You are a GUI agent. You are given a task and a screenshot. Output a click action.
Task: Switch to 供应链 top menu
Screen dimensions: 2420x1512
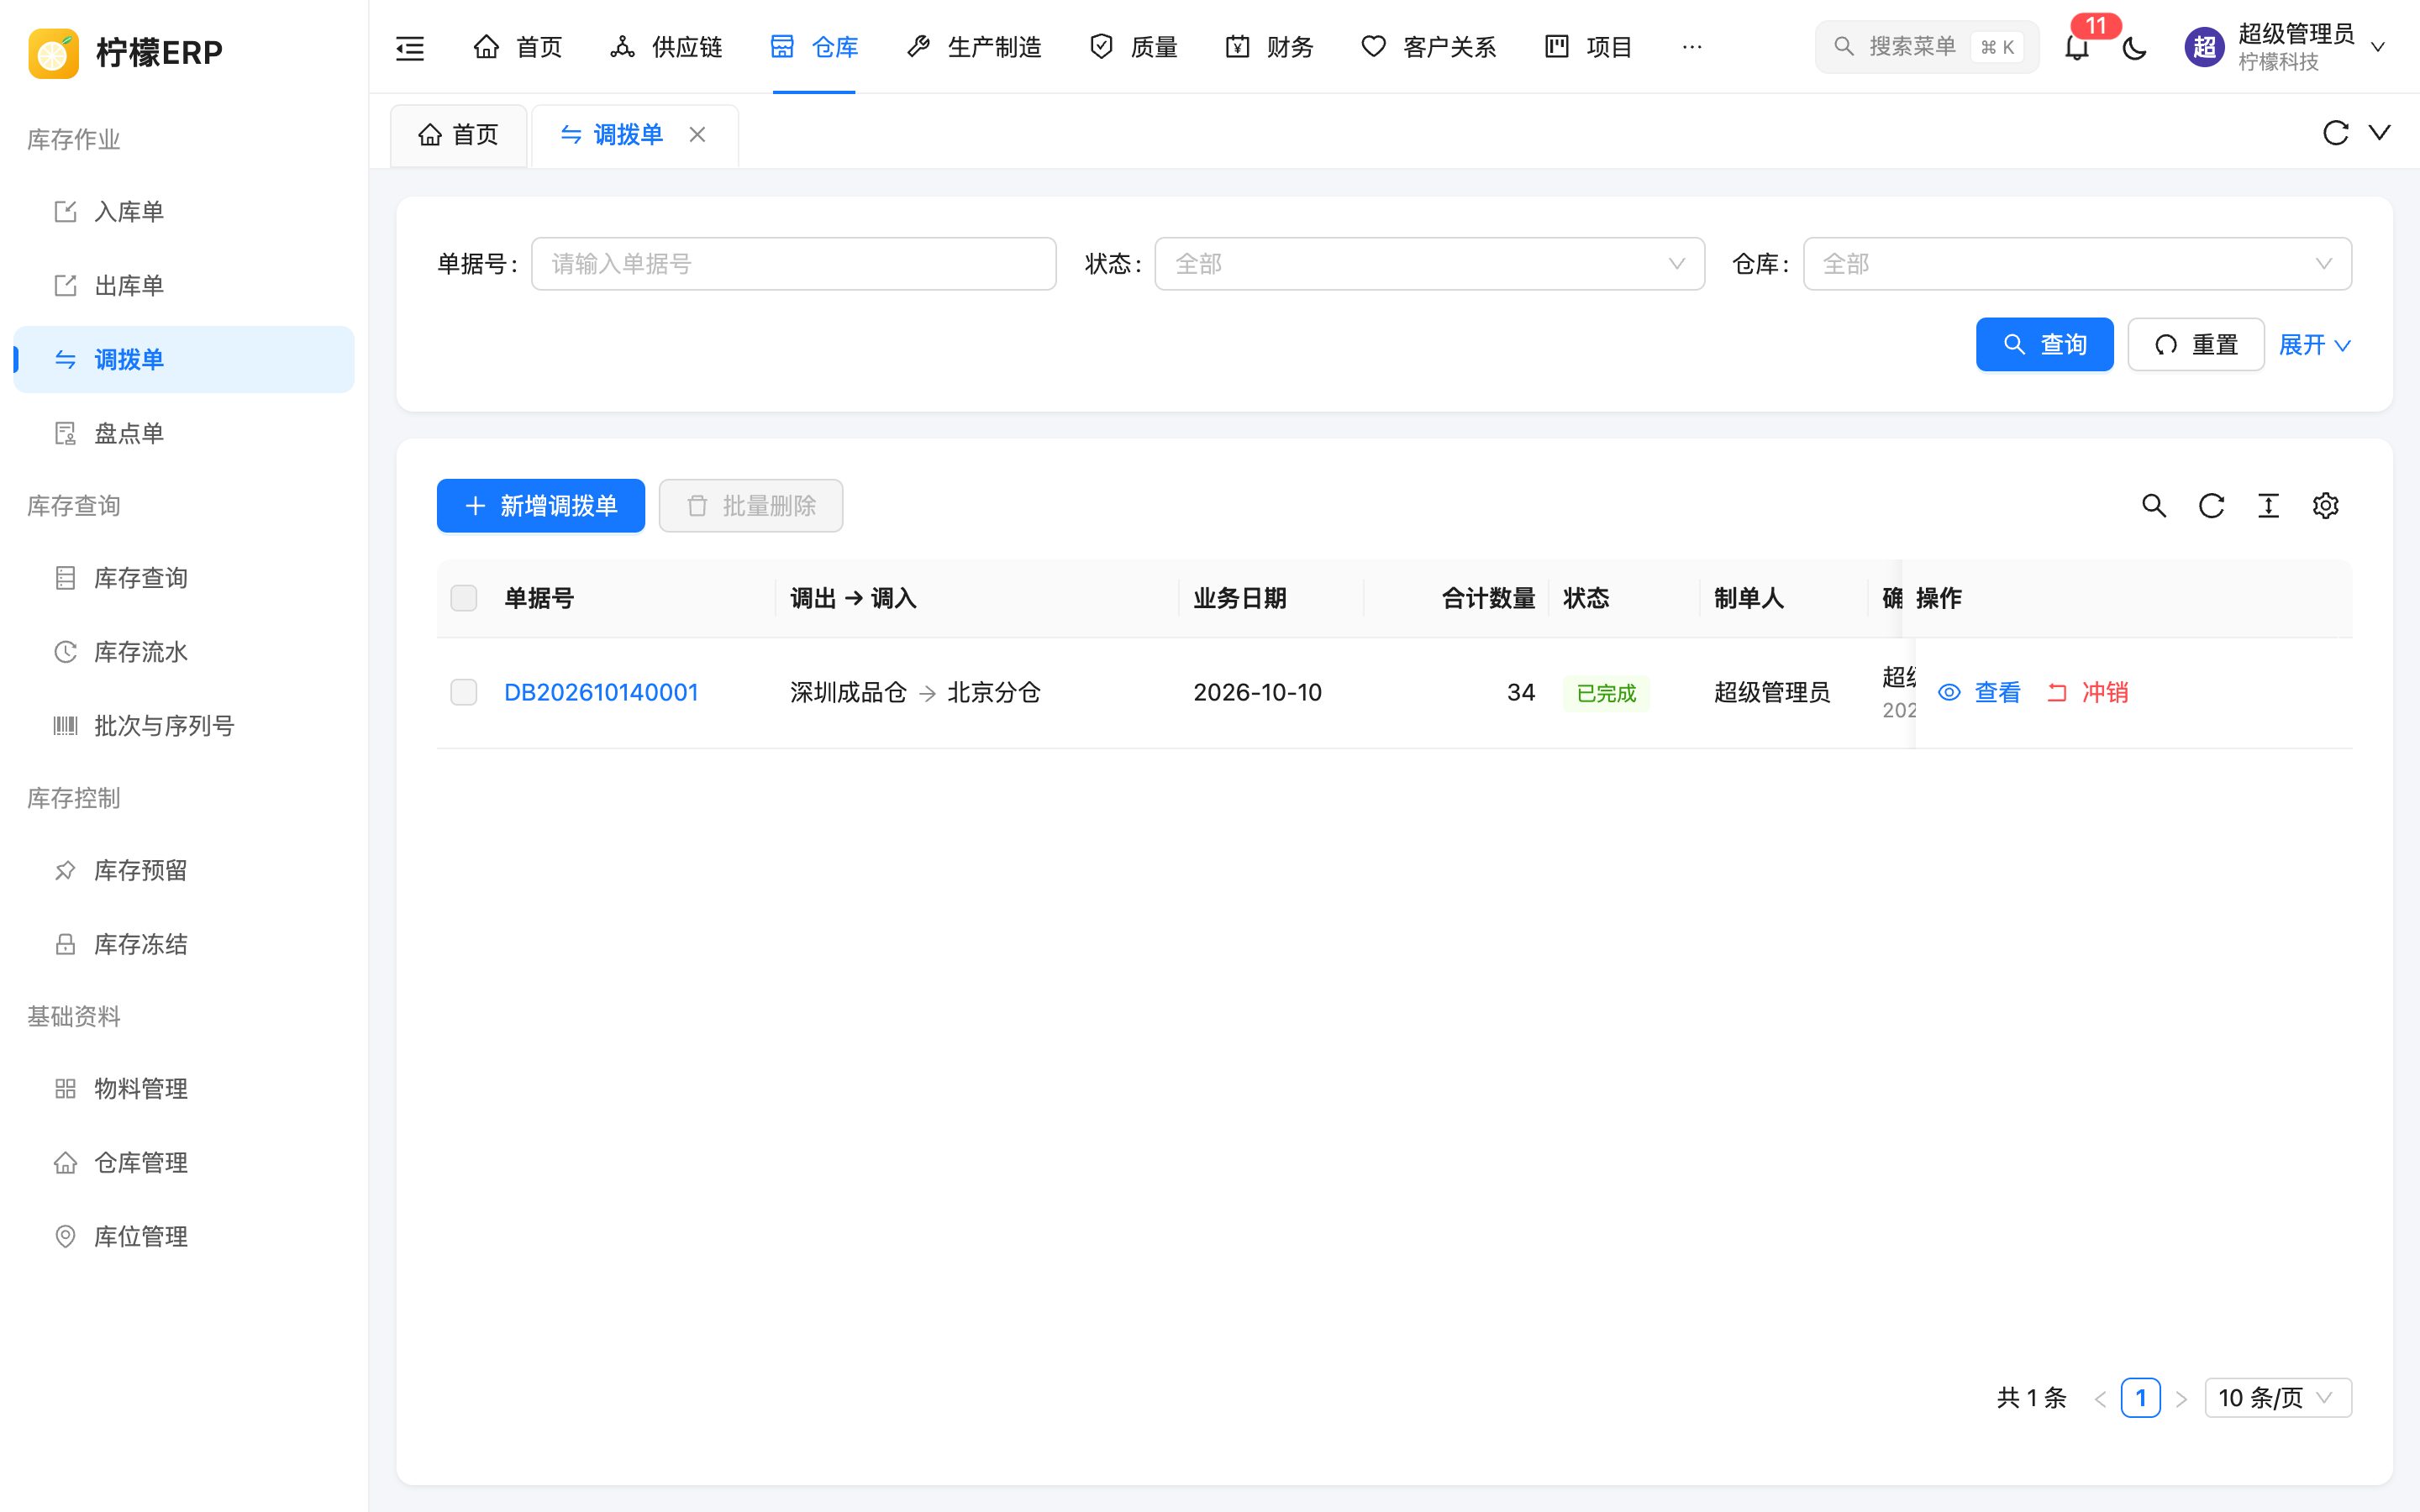666,47
